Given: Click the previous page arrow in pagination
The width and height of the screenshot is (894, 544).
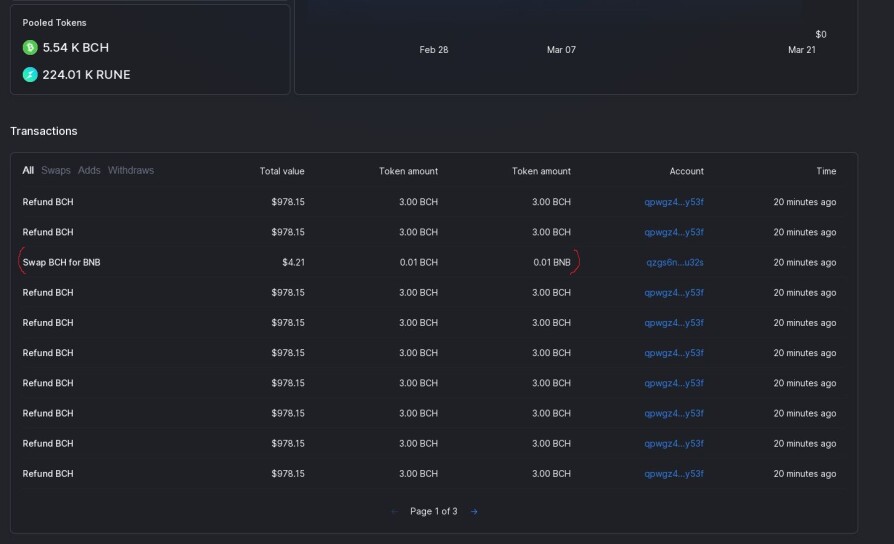Looking at the screenshot, I should tap(394, 511).
